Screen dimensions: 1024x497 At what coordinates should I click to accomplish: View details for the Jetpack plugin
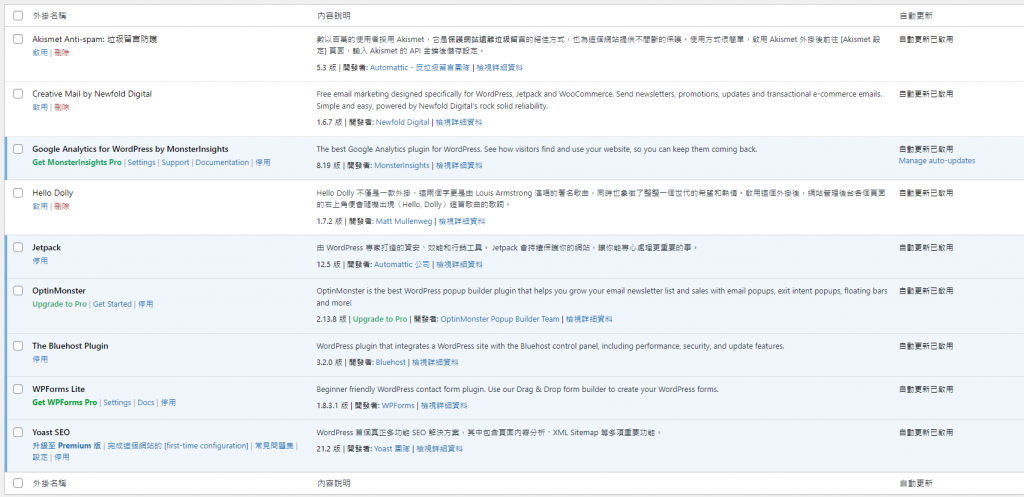tap(460, 265)
